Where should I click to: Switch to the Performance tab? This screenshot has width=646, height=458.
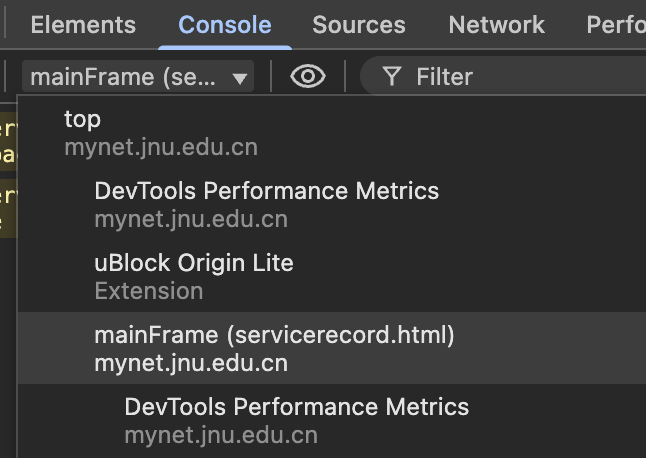[615, 25]
